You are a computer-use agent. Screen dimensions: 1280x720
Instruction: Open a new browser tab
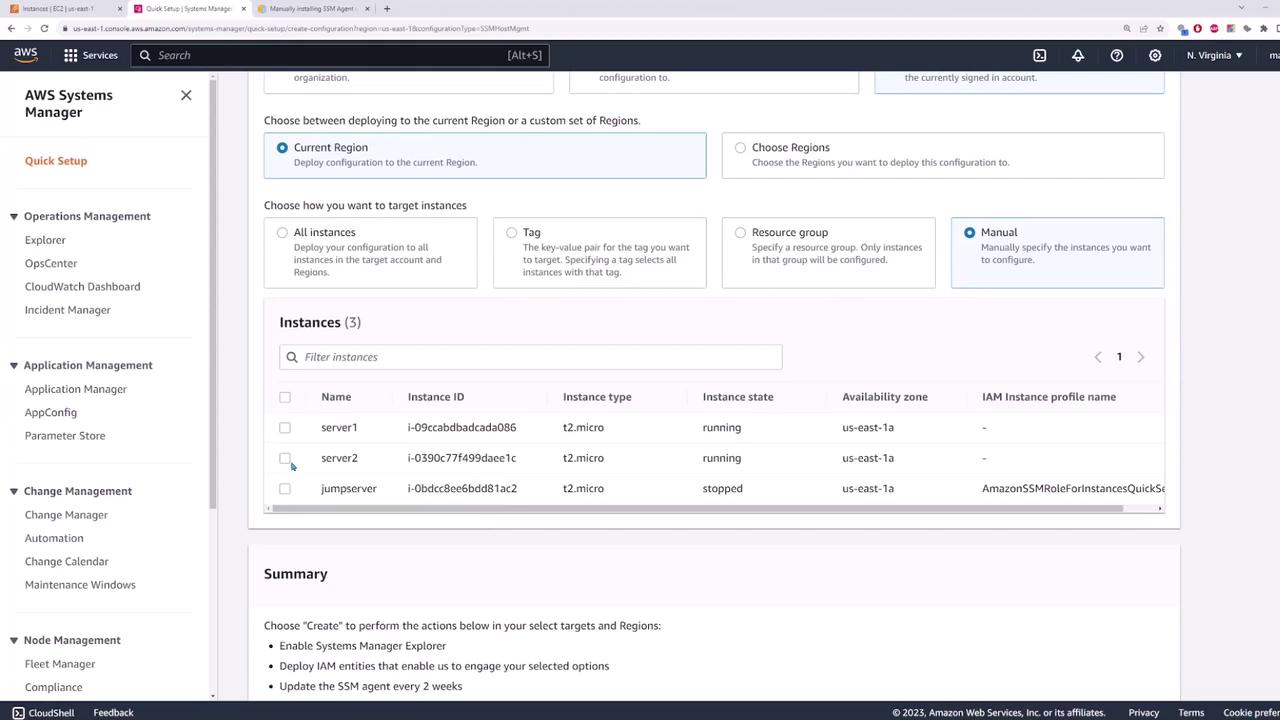pos(387,8)
